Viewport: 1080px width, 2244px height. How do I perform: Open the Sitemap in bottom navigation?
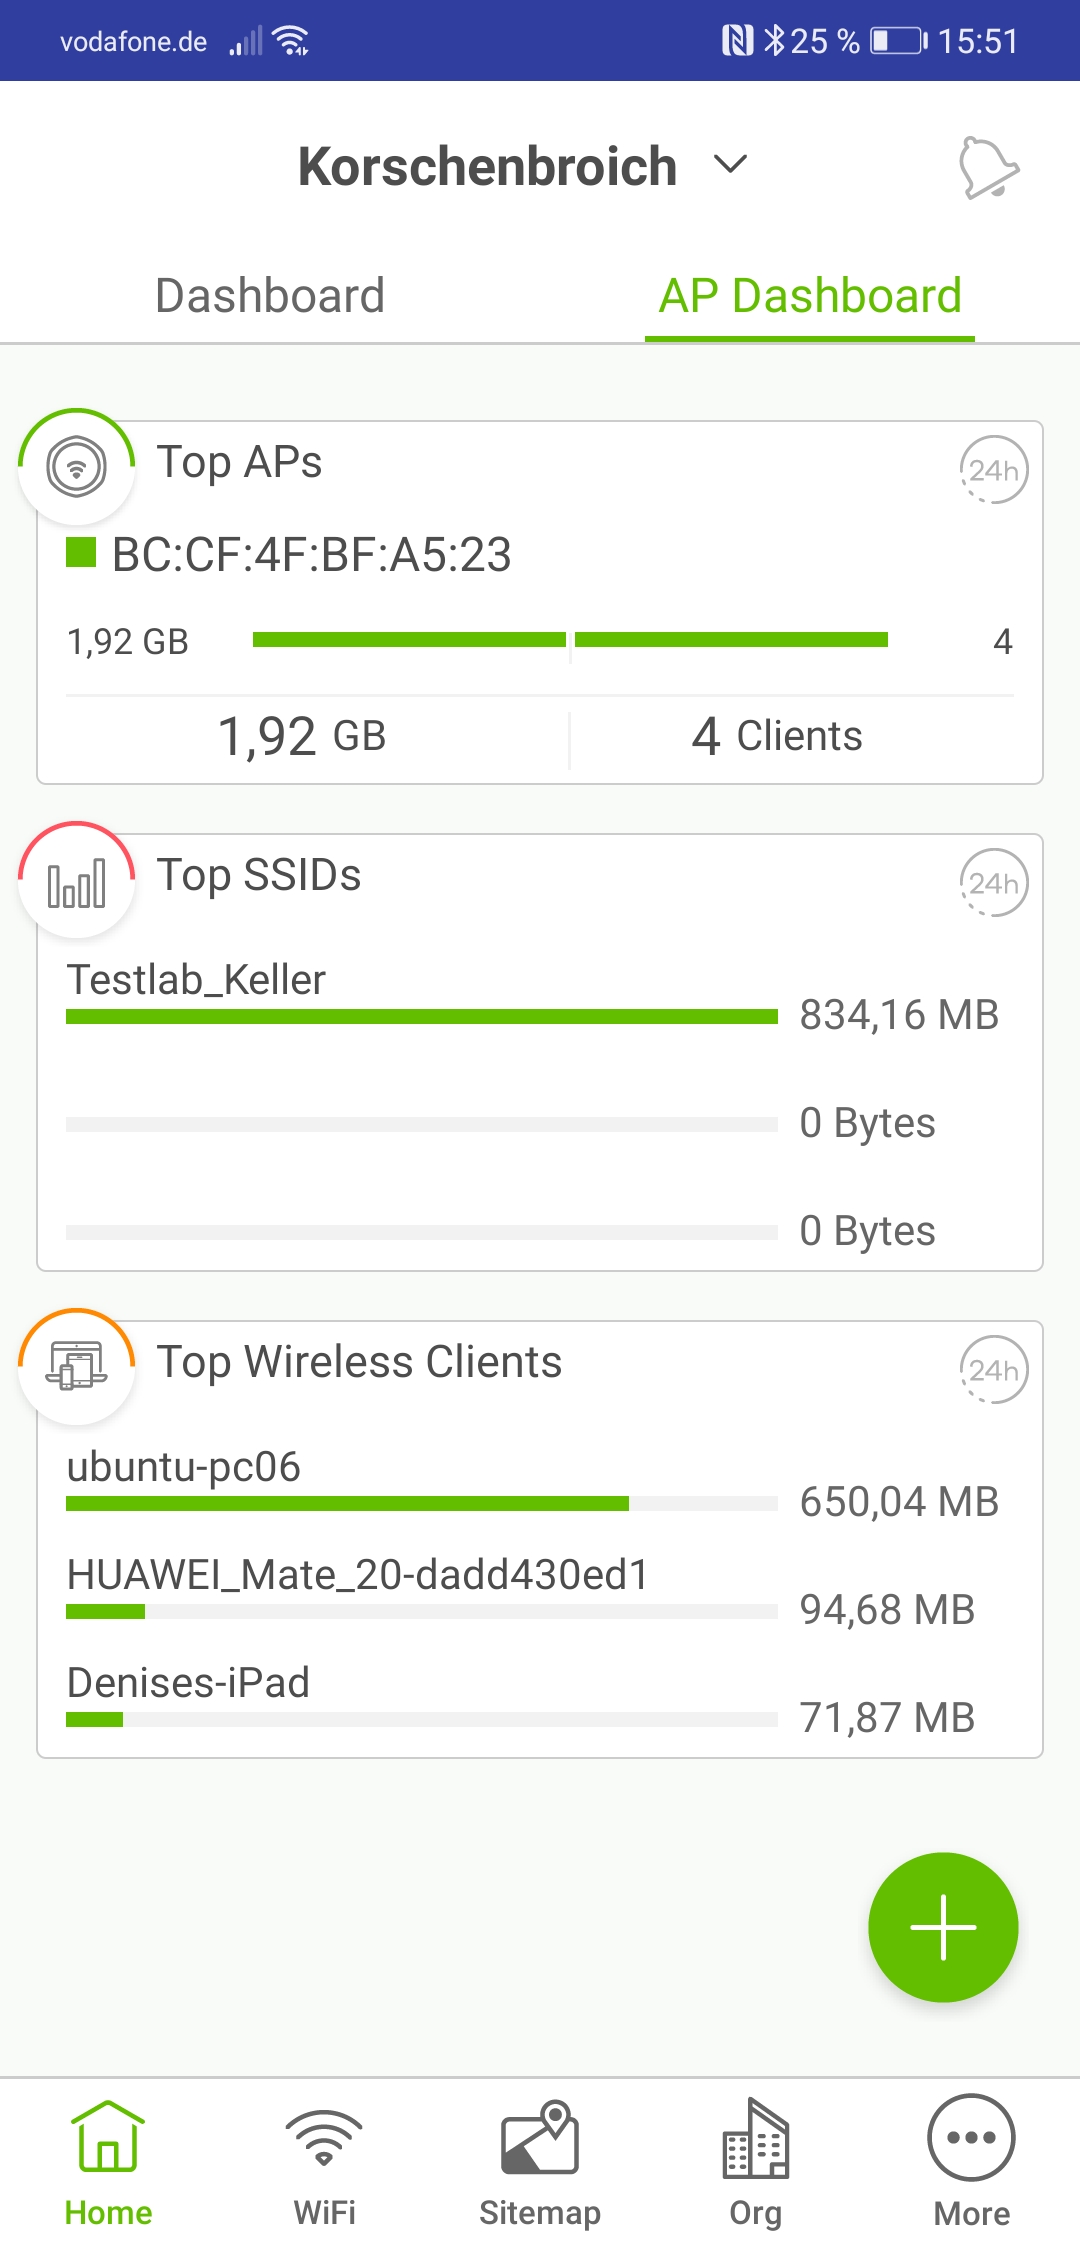tap(540, 2162)
